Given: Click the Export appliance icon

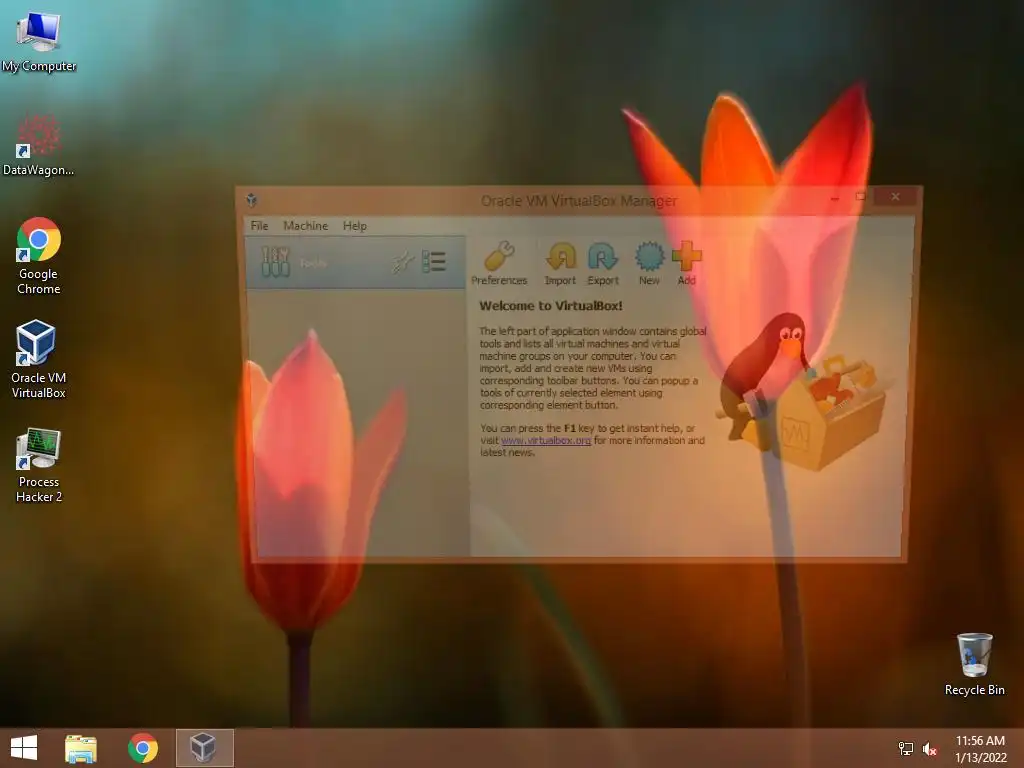Looking at the screenshot, I should click(x=602, y=263).
